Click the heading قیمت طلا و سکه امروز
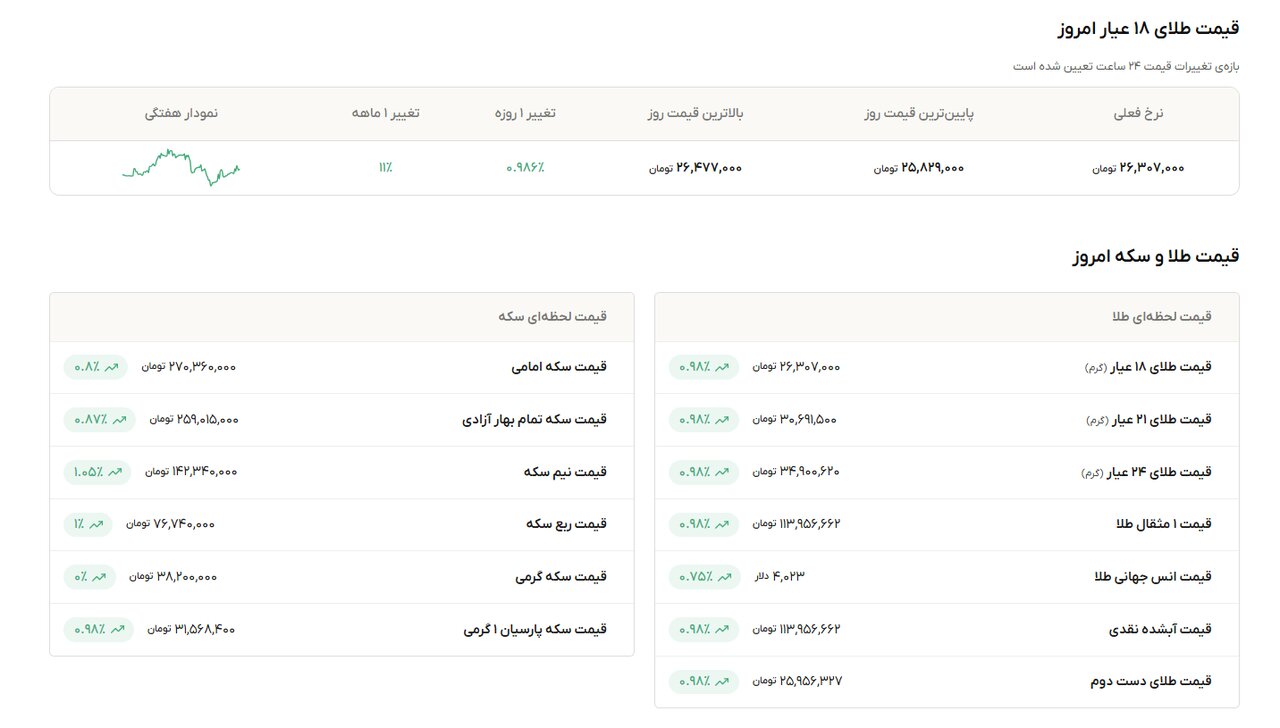 [1156, 256]
